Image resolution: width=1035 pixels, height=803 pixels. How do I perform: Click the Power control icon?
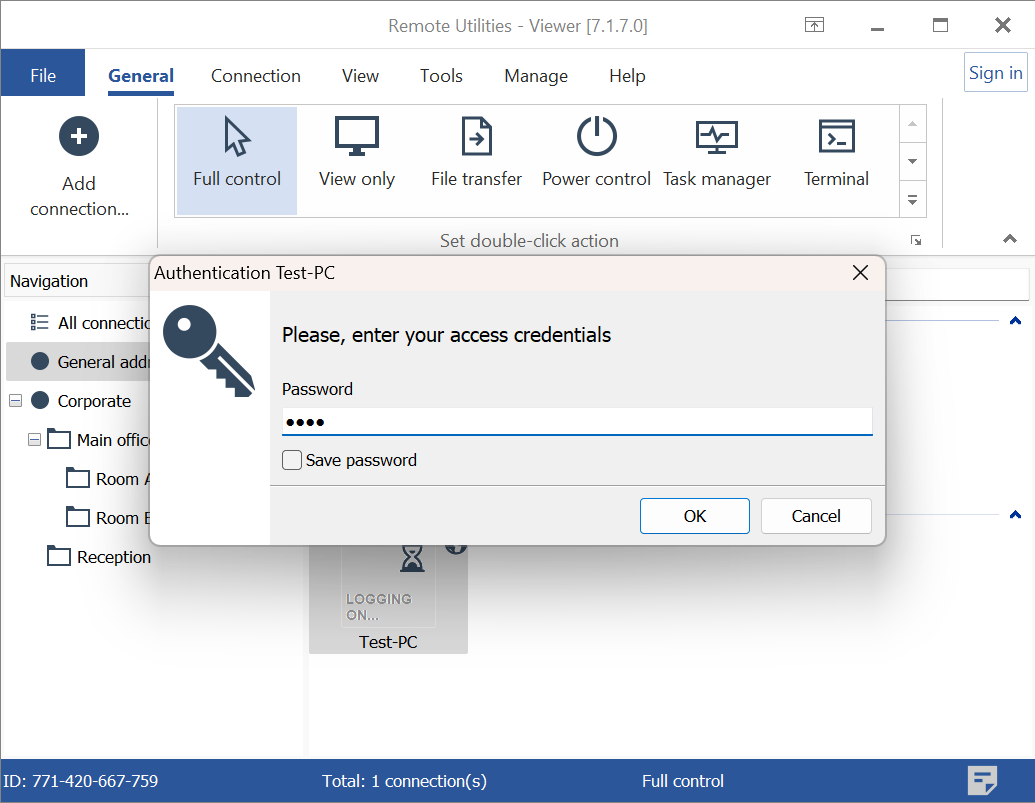point(597,138)
